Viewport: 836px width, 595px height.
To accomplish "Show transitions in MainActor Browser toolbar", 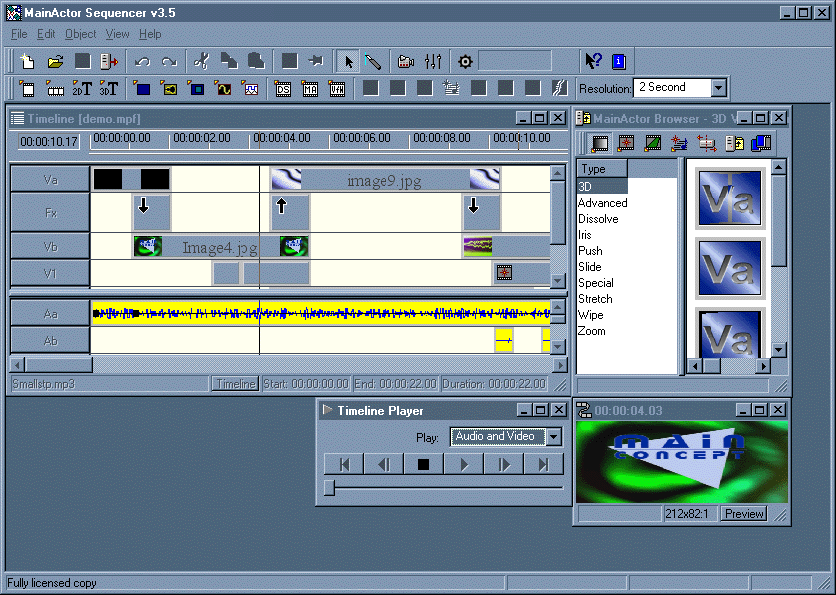I will tap(600, 143).
